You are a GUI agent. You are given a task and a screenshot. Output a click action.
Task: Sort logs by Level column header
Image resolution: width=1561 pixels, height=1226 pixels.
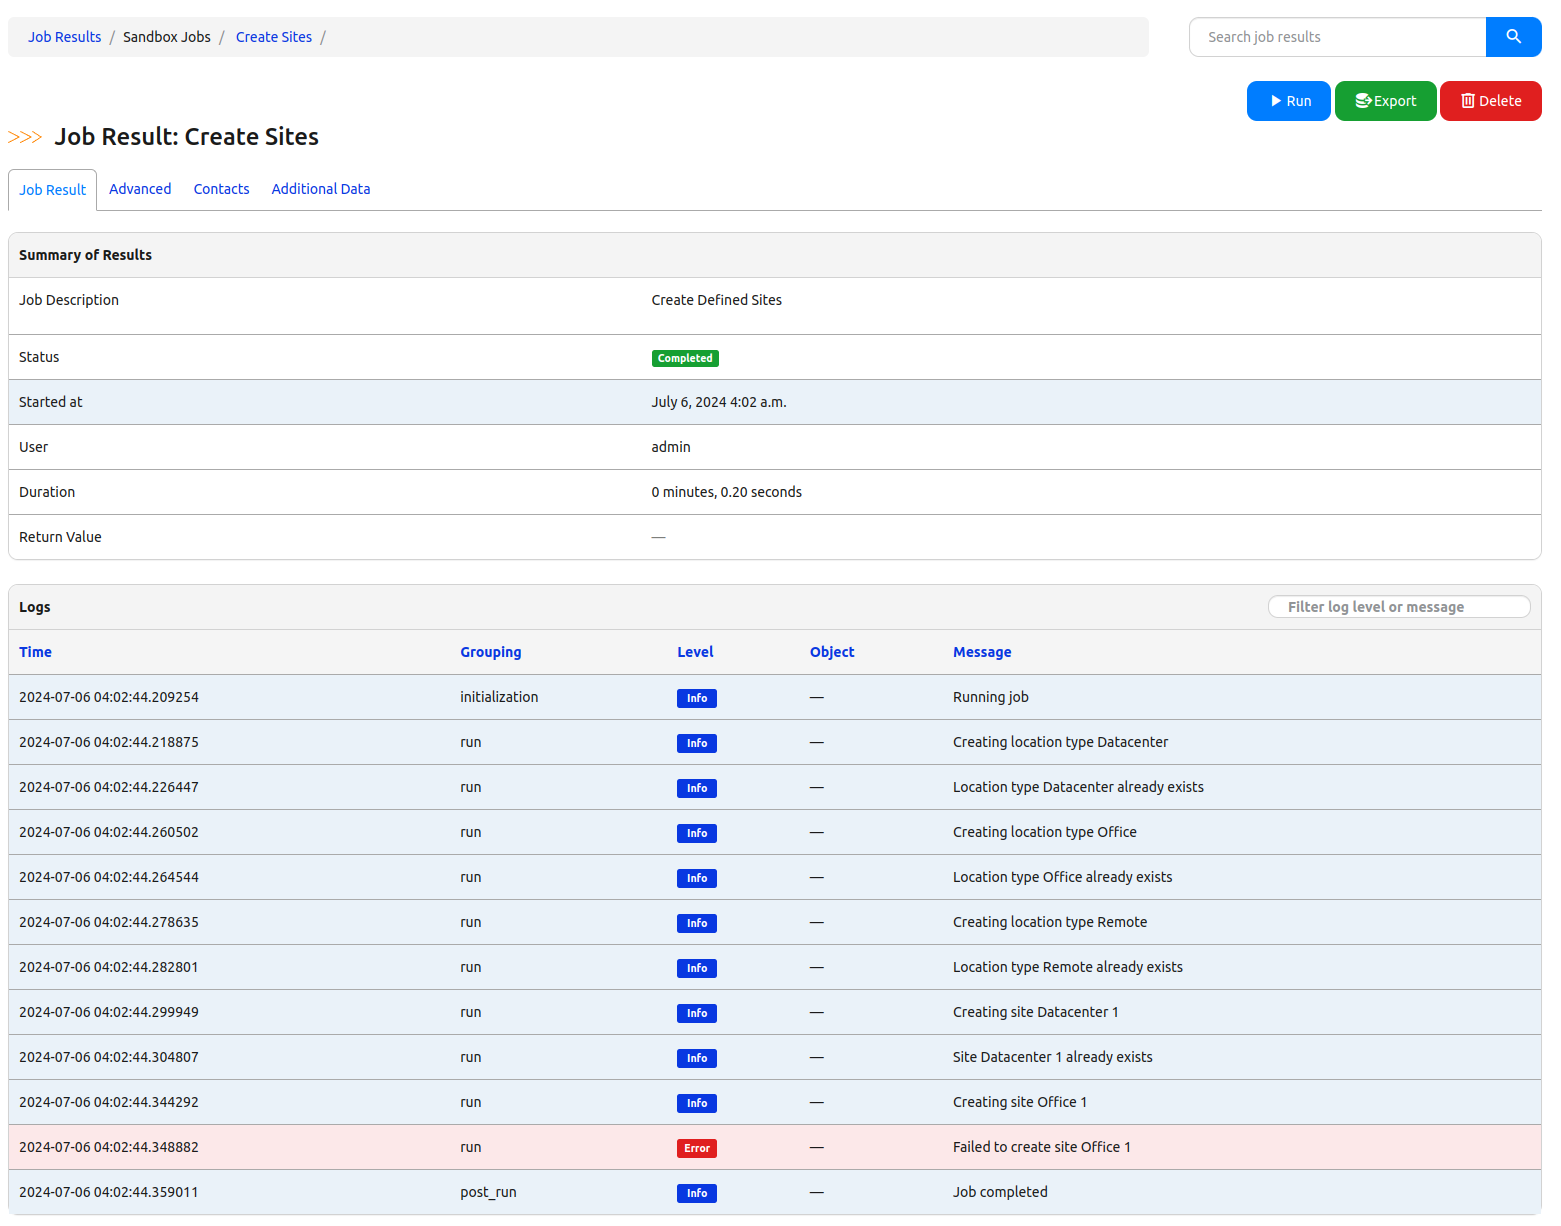[695, 652]
